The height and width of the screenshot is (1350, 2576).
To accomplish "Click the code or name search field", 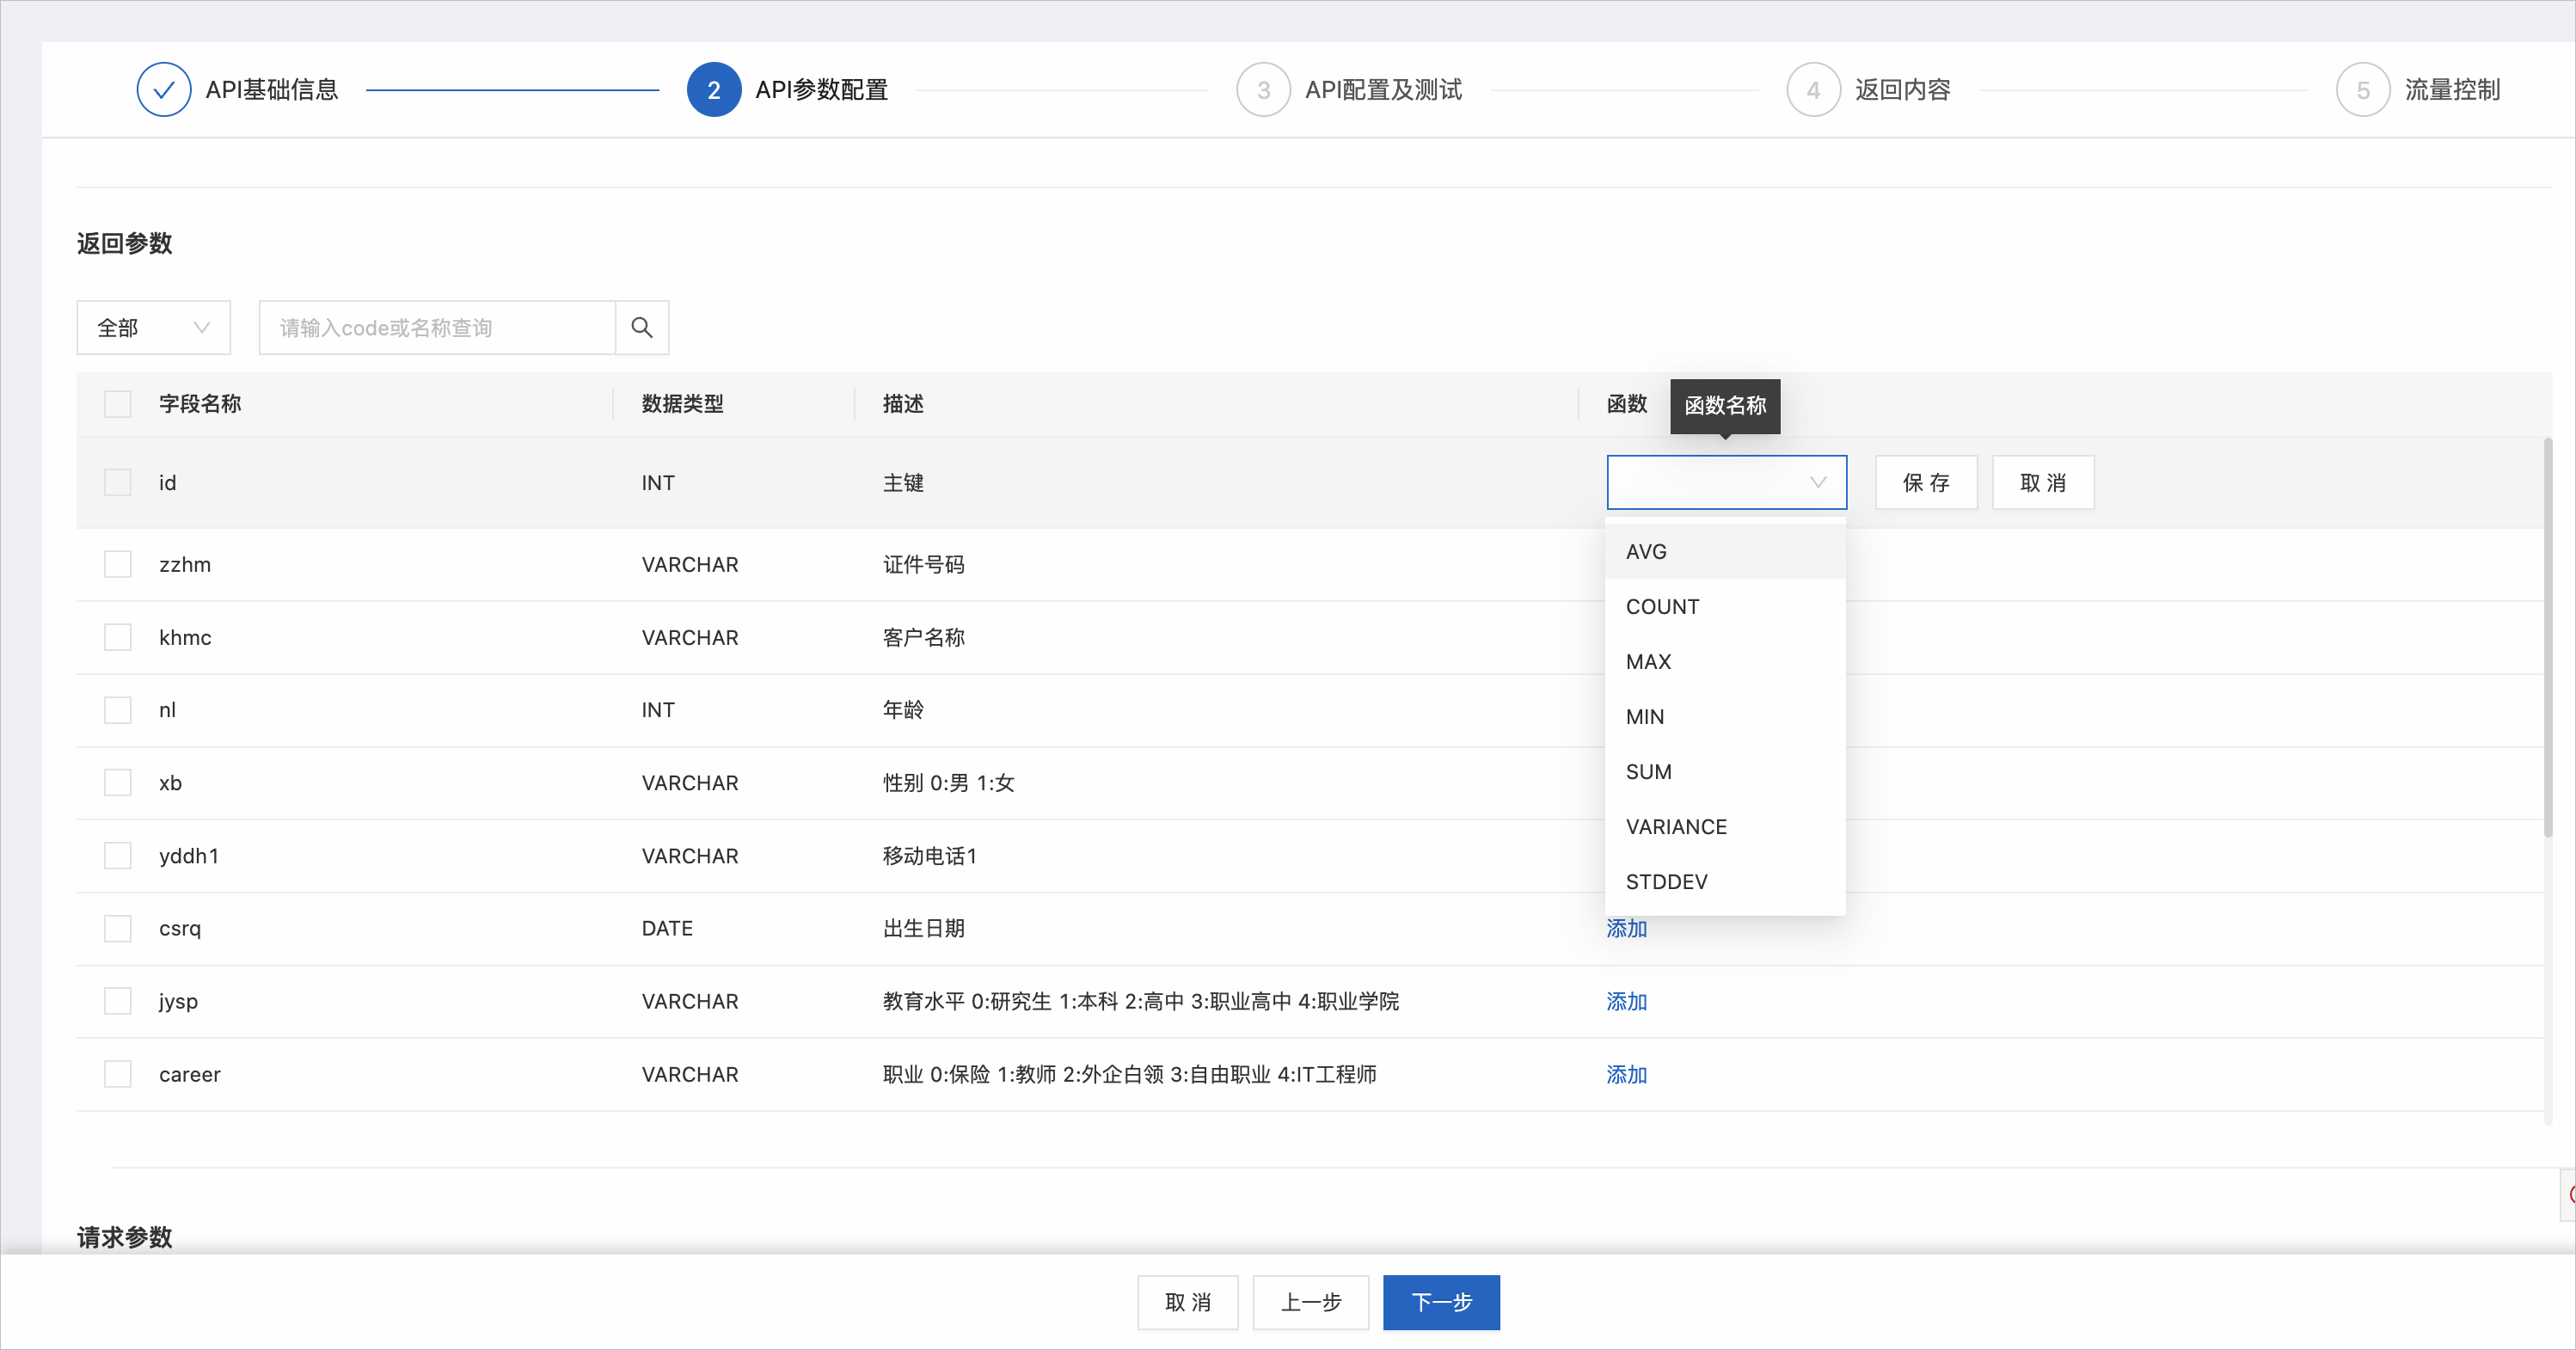I will tap(437, 328).
